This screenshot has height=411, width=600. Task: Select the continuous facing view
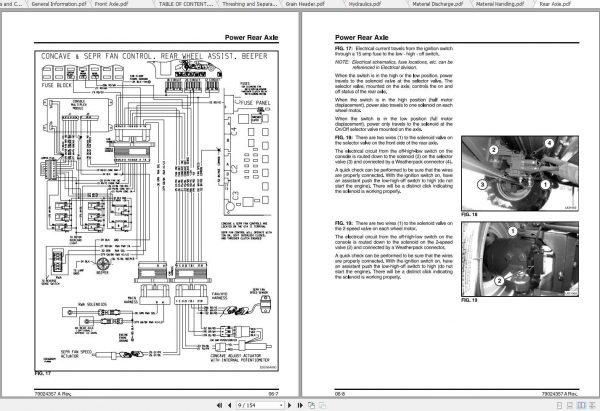(593, 405)
